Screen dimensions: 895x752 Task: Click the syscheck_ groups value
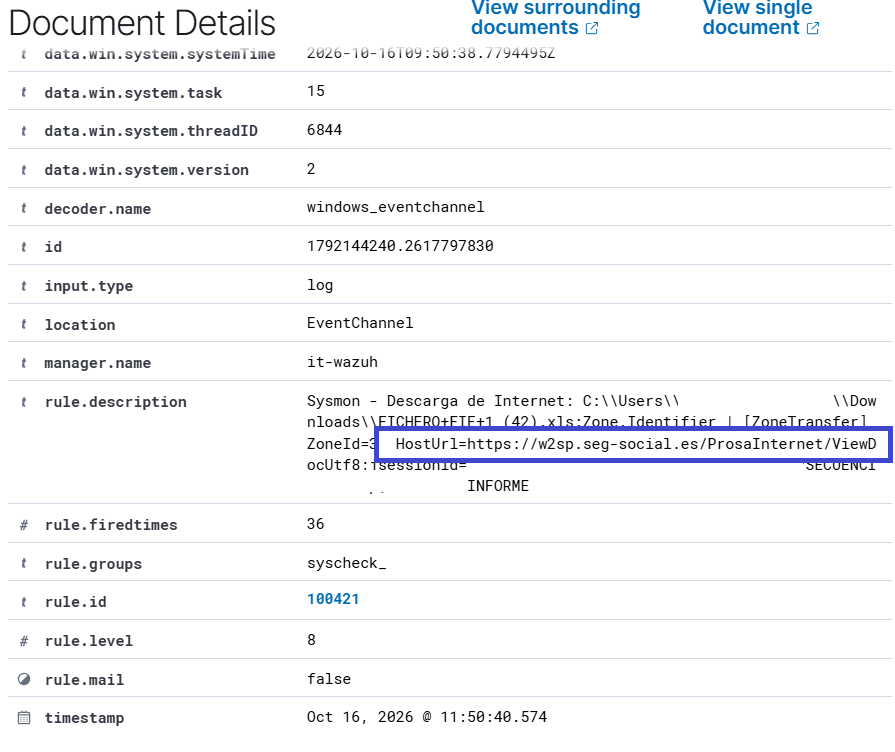(346, 563)
